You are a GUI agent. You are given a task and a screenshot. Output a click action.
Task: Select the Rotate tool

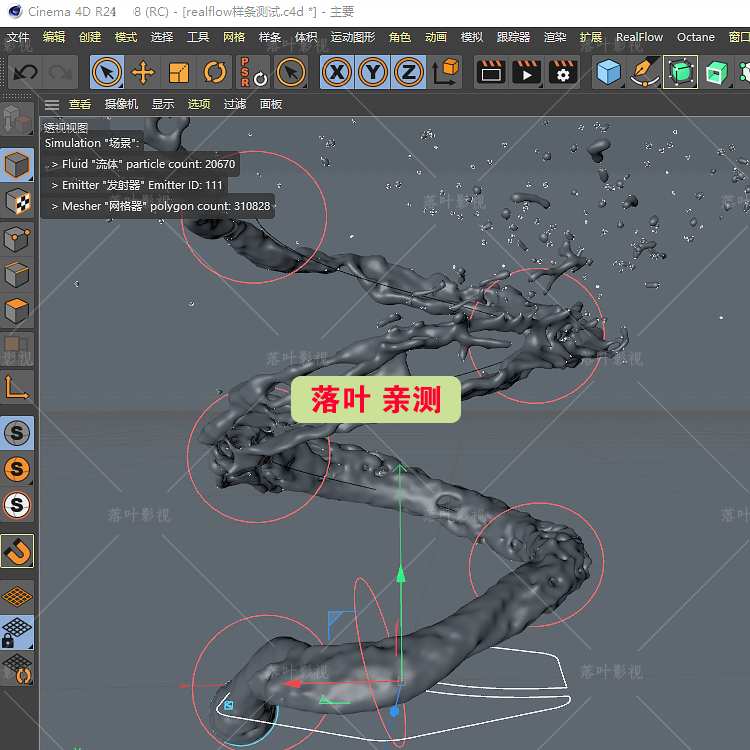point(215,72)
